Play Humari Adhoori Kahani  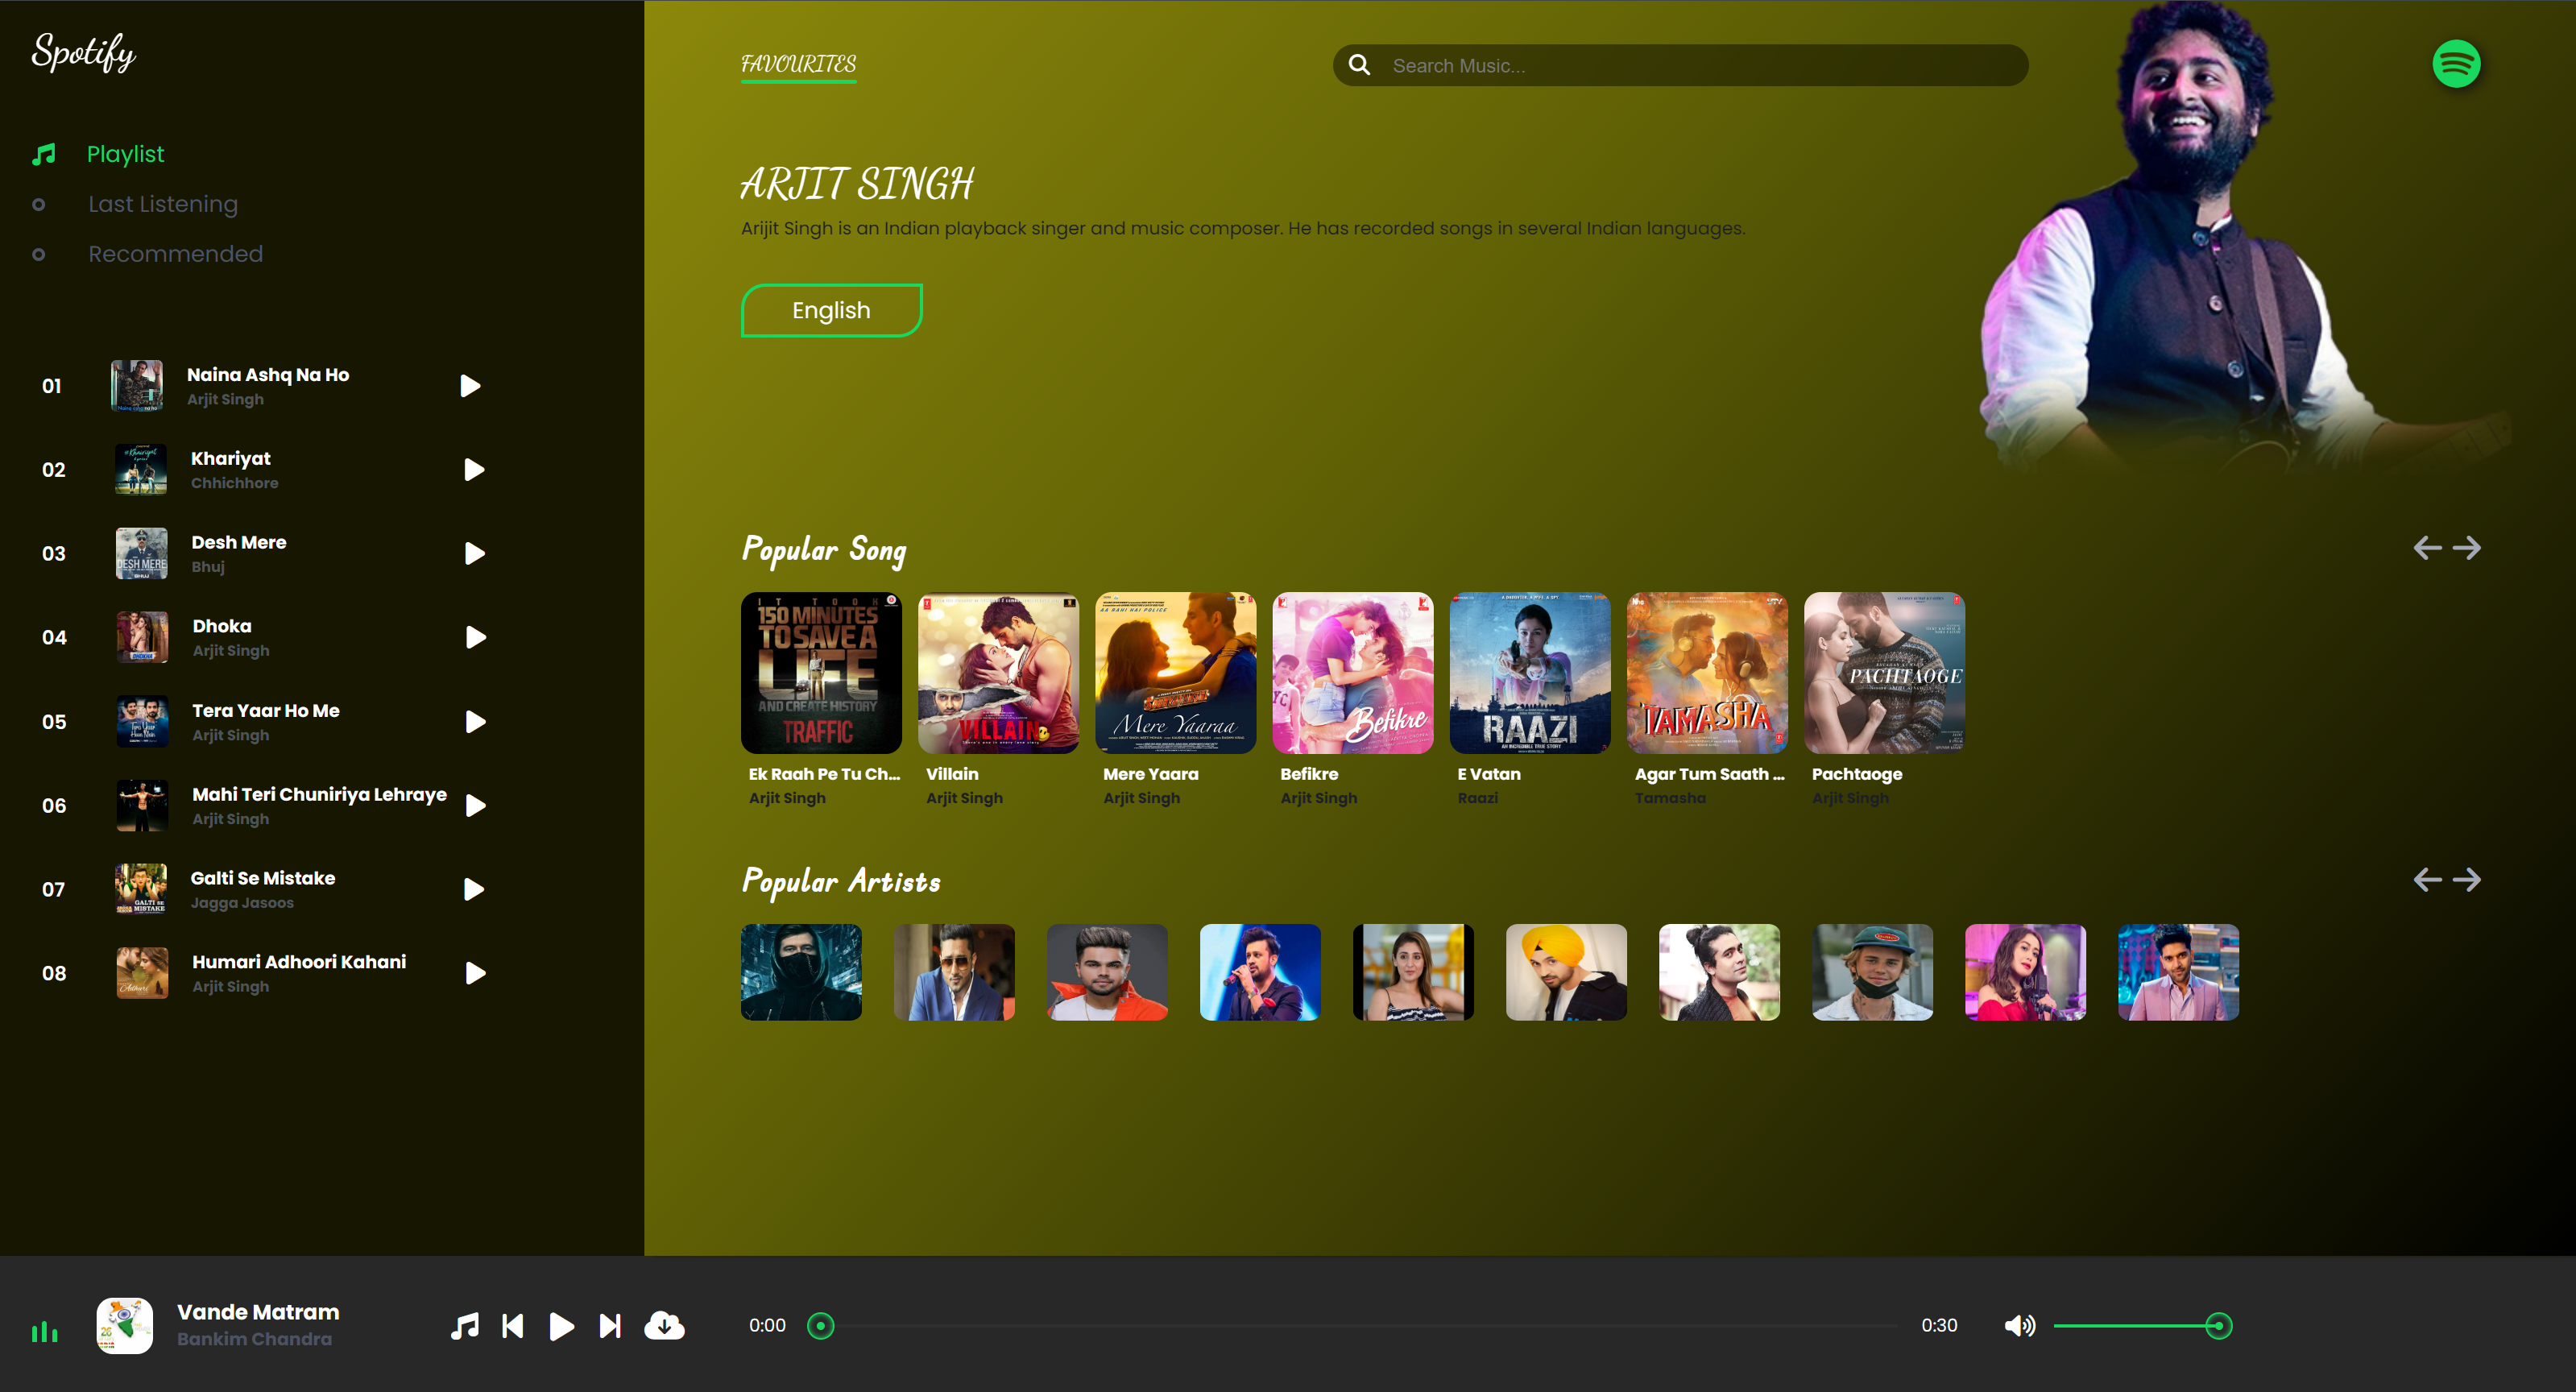(x=475, y=973)
